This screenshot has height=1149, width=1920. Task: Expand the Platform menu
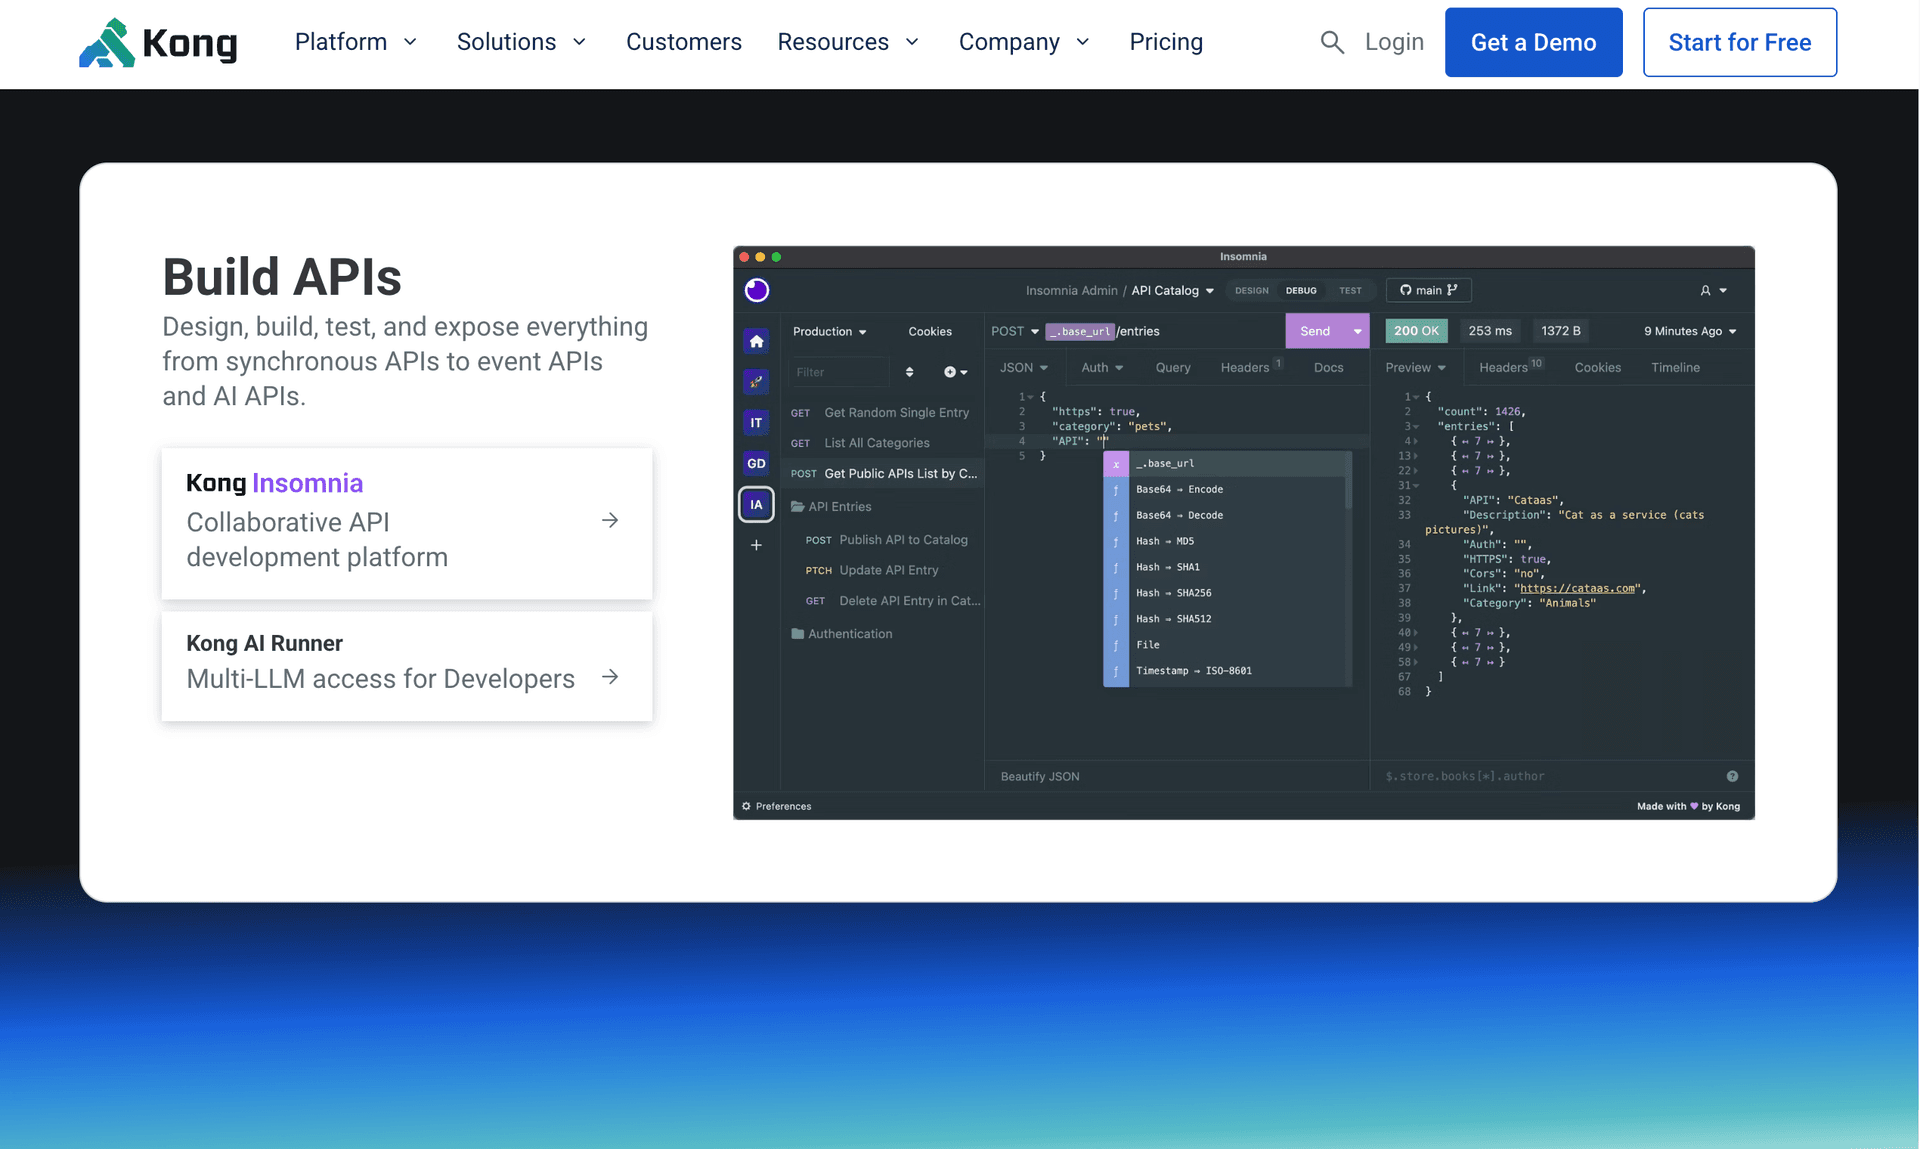point(355,42)
